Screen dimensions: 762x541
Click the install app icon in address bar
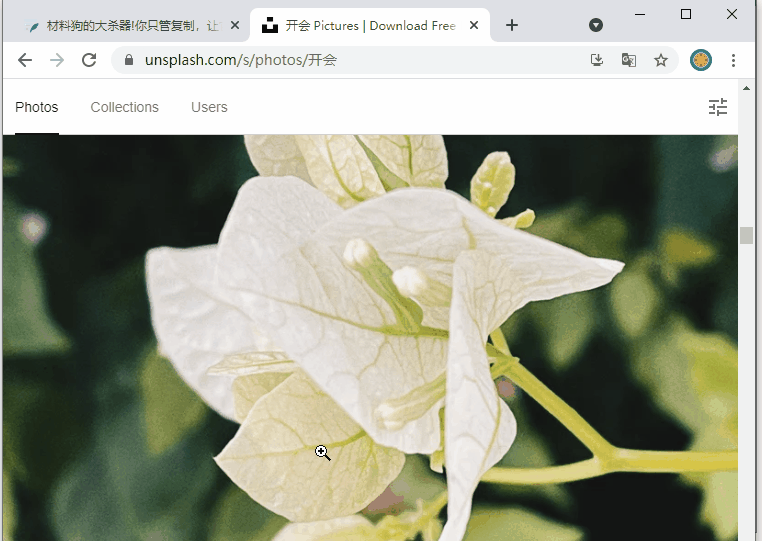pos(597,60)
